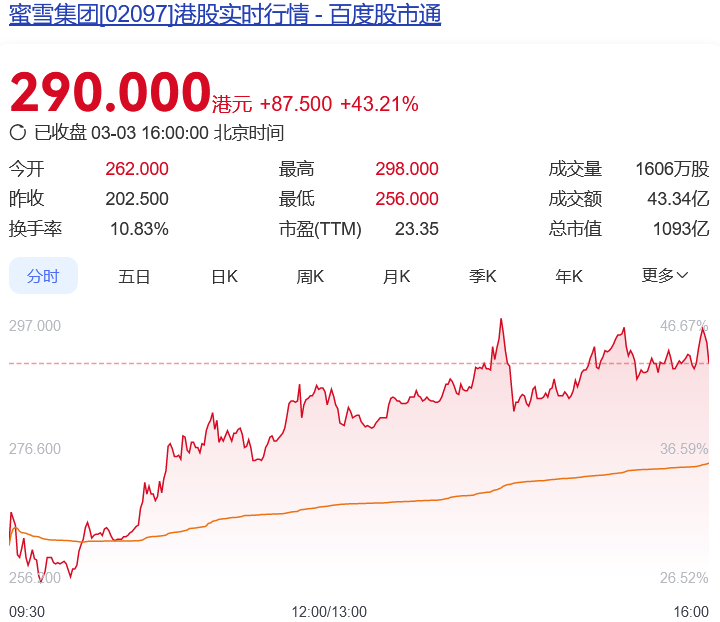
Task: Click the large 290.000 price figure
Action: click(110, 92)
